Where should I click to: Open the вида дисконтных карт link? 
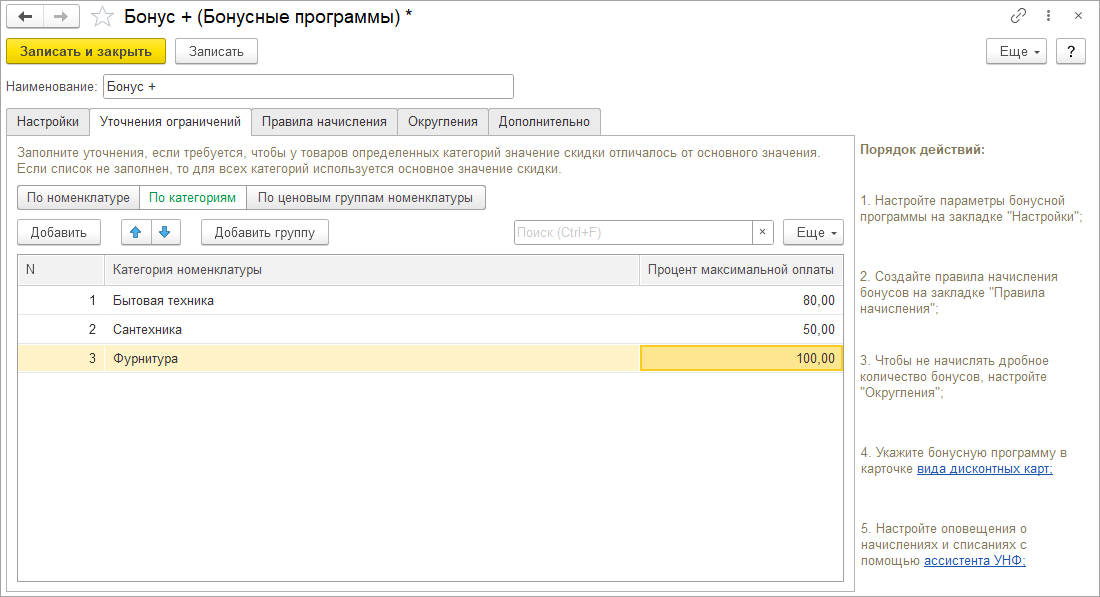(x=984, y=469)
